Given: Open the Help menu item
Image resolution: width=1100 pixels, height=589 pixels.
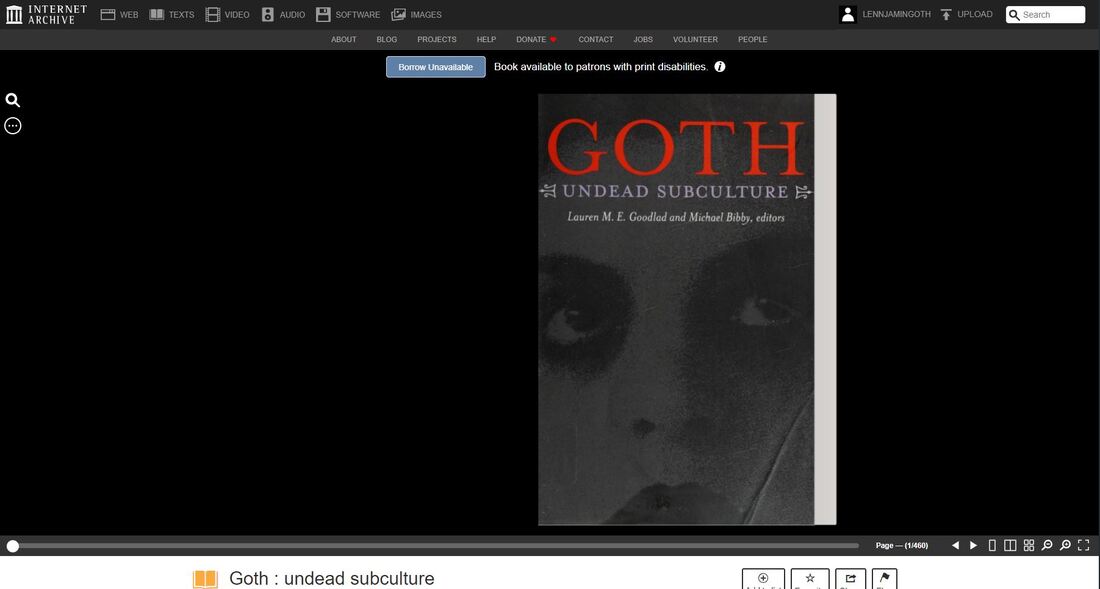Looking at the screenshot, I should click(486, 39).
